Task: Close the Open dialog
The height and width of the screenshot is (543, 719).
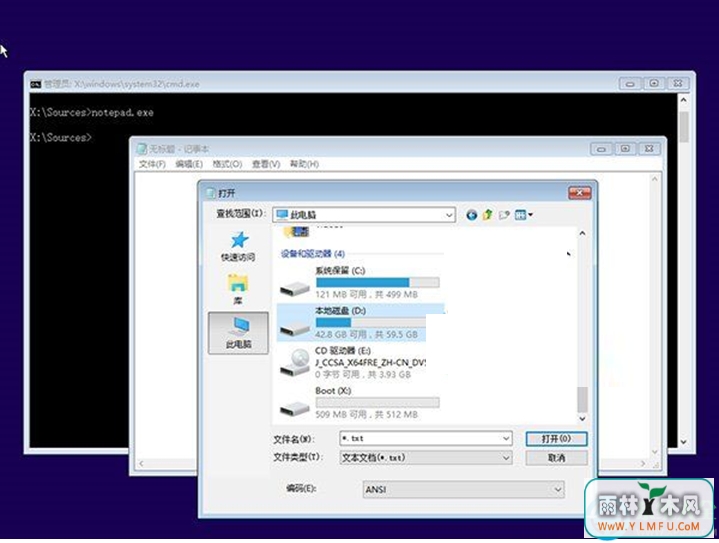Action: pos(580,193)
